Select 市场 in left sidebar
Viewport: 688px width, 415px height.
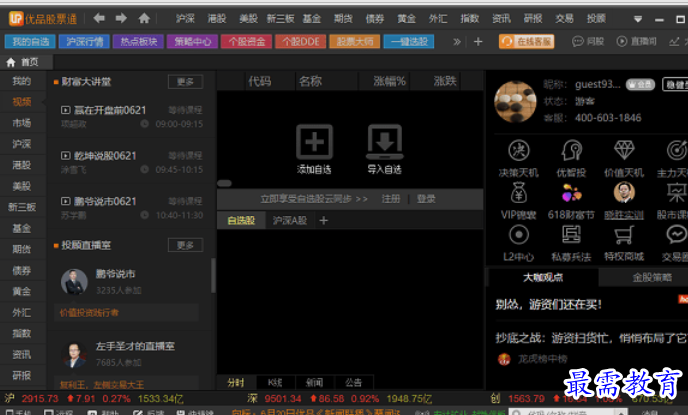pyautogui.click(x=22, y=123)
